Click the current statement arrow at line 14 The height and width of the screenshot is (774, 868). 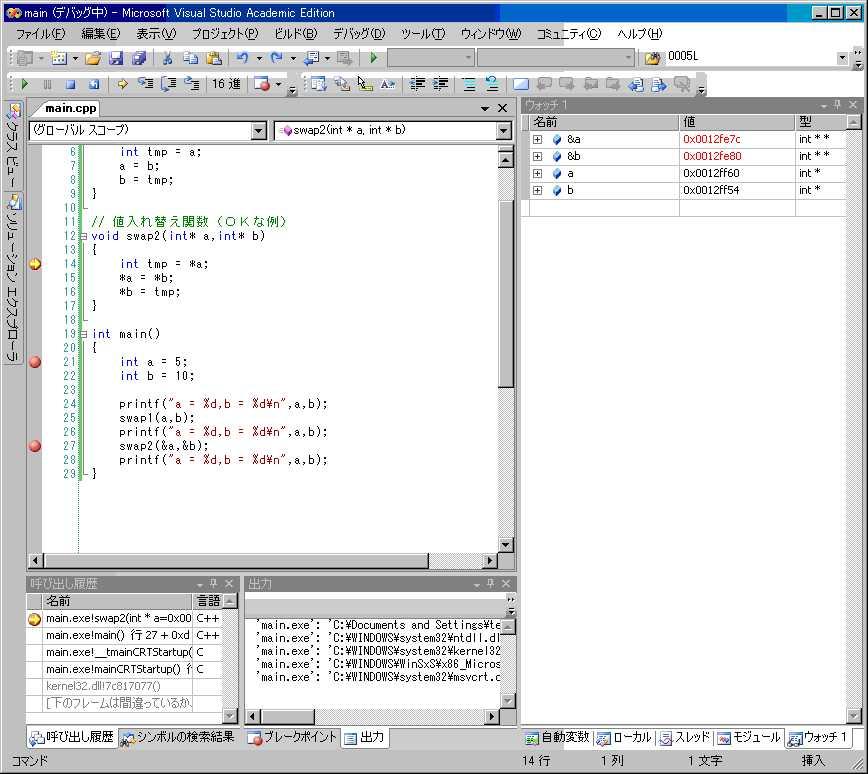point(35,264)
